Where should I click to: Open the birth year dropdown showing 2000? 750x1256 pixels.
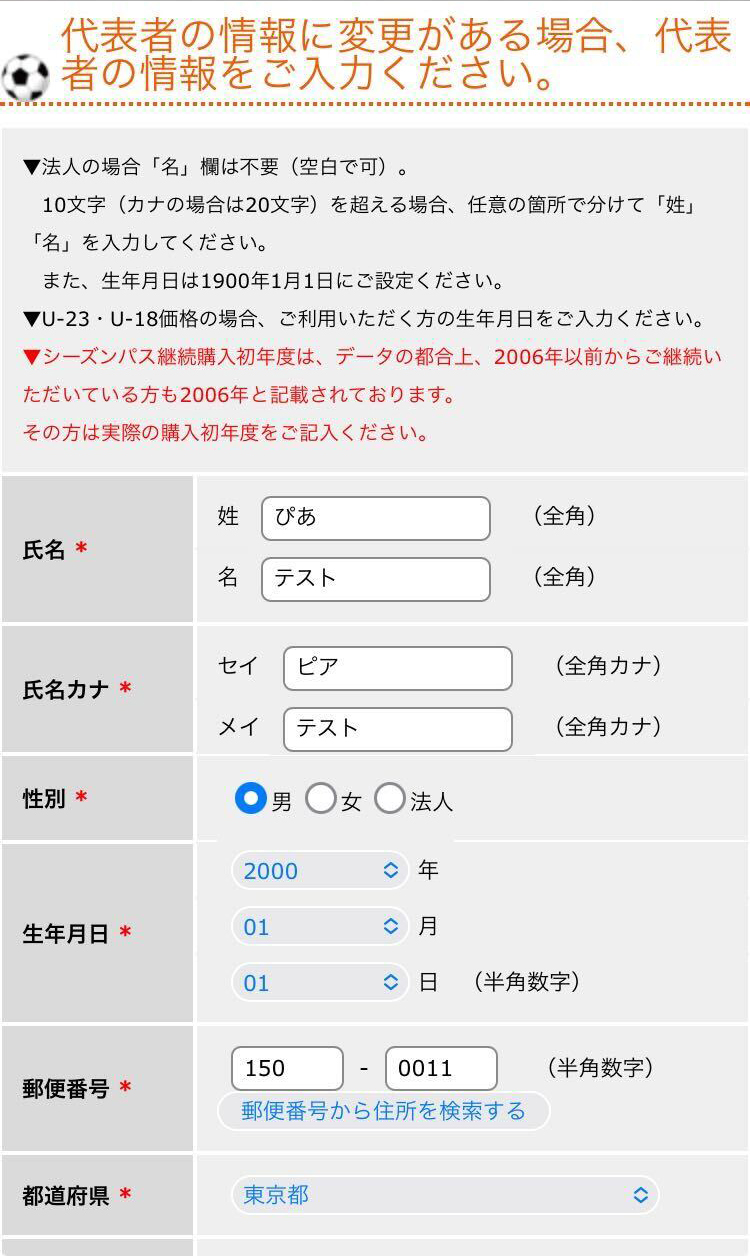(x=319, y=871)
